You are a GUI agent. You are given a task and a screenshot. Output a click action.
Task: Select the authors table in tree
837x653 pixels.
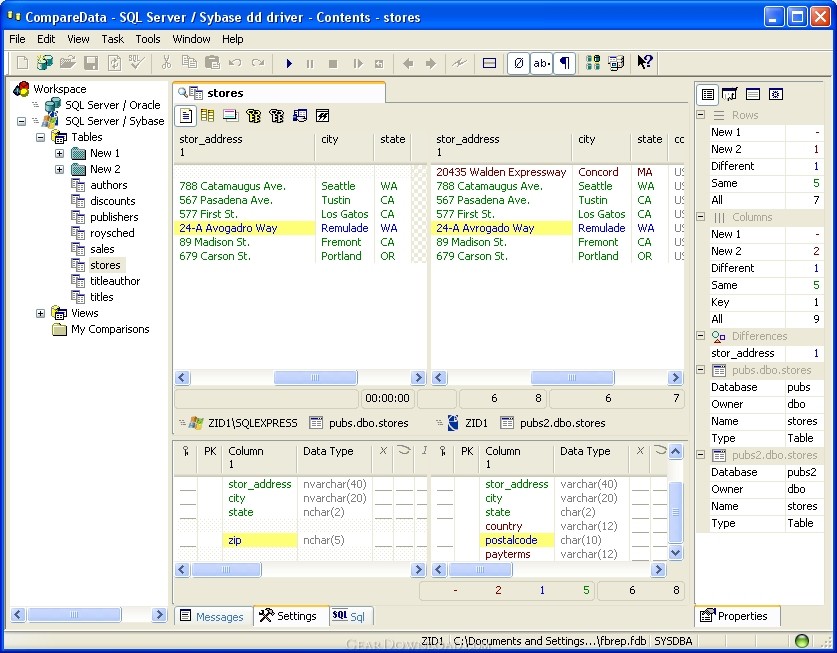[x=108, y=185]
